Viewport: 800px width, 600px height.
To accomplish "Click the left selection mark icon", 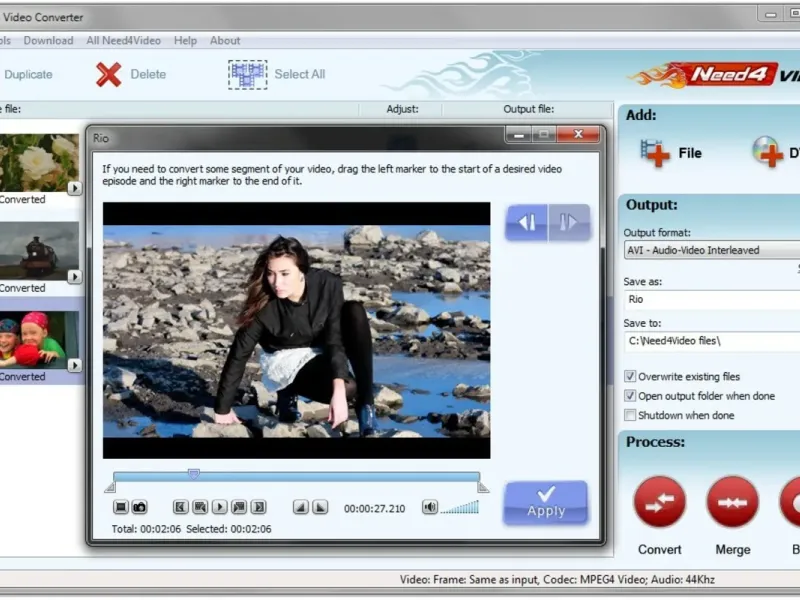I will point(301,507).
